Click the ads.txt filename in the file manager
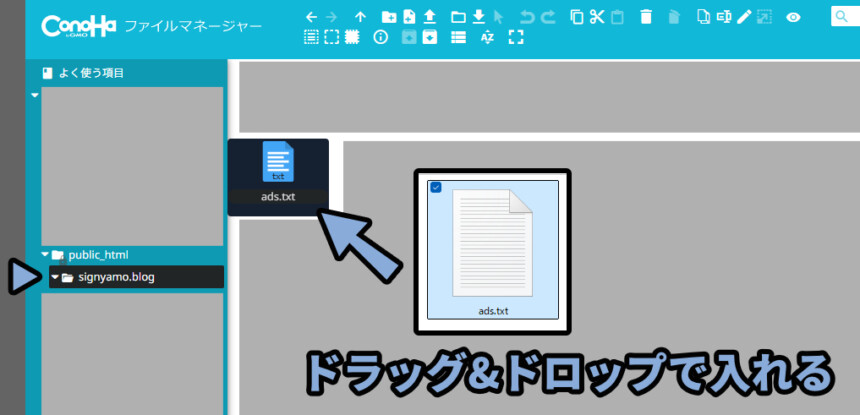Viewport: 860px width, 415px height. 278,196
